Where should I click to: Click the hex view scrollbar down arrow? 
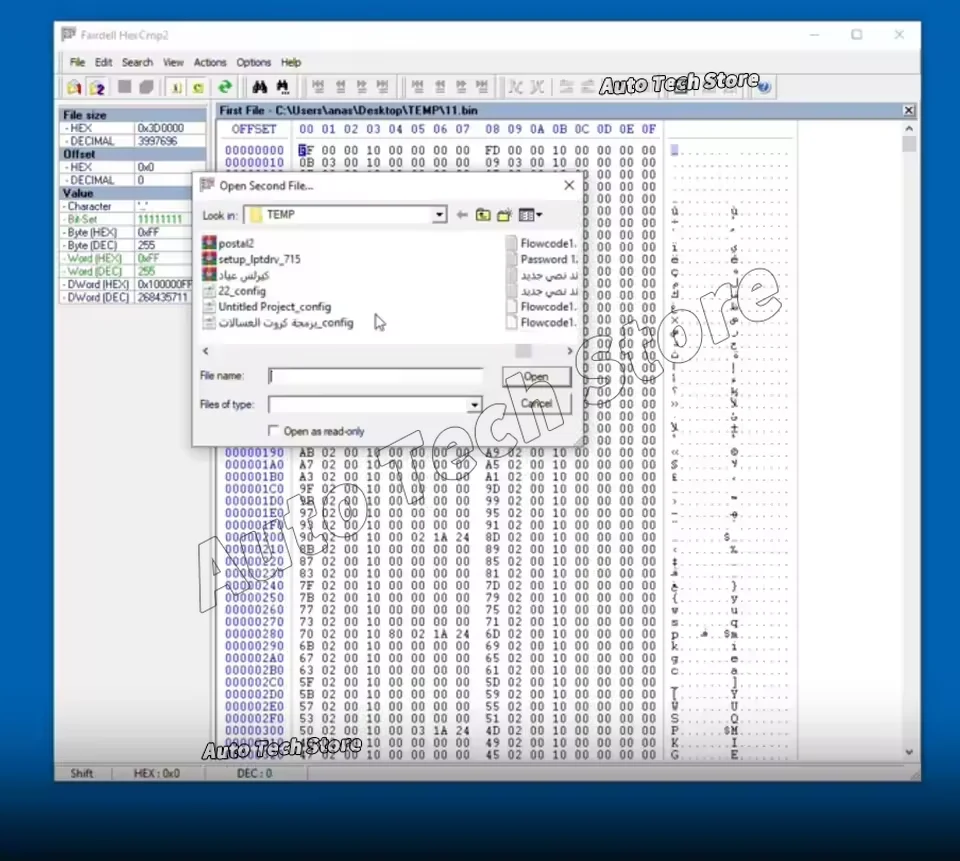(x=909, y=752)
